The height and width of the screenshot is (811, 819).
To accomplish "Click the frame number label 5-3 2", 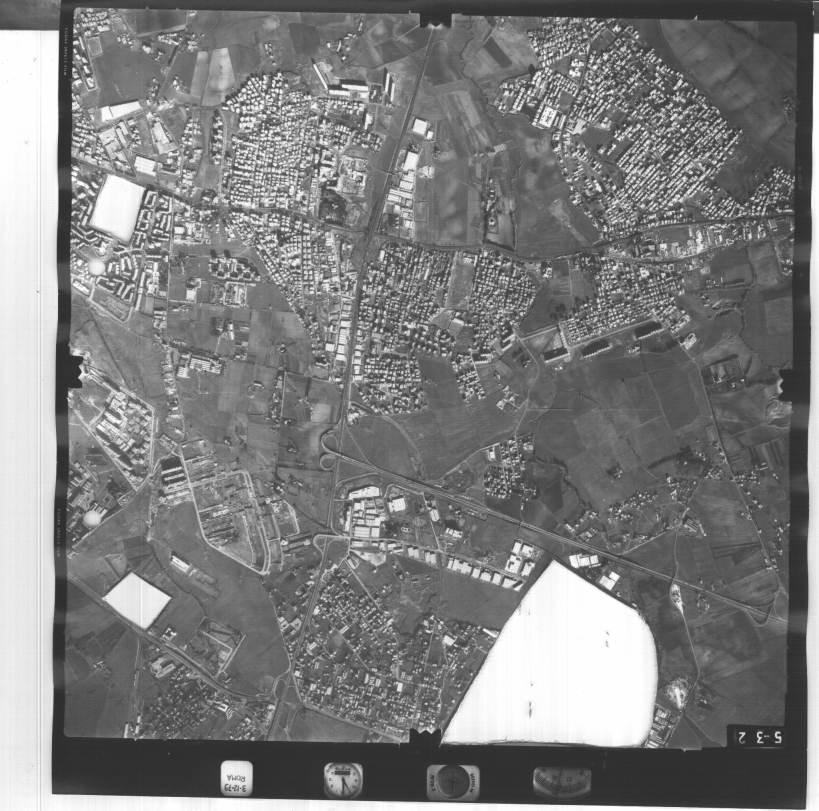I will pos(756,736).
